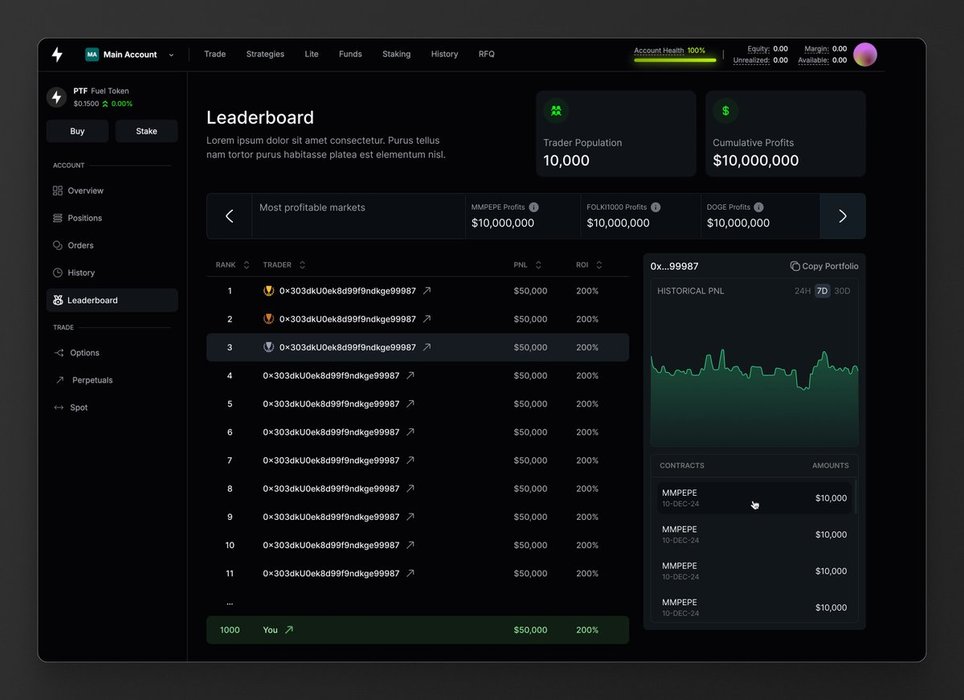Click the MMPEPE Profits info icon
964x700 pixels.
pos(534,207)
